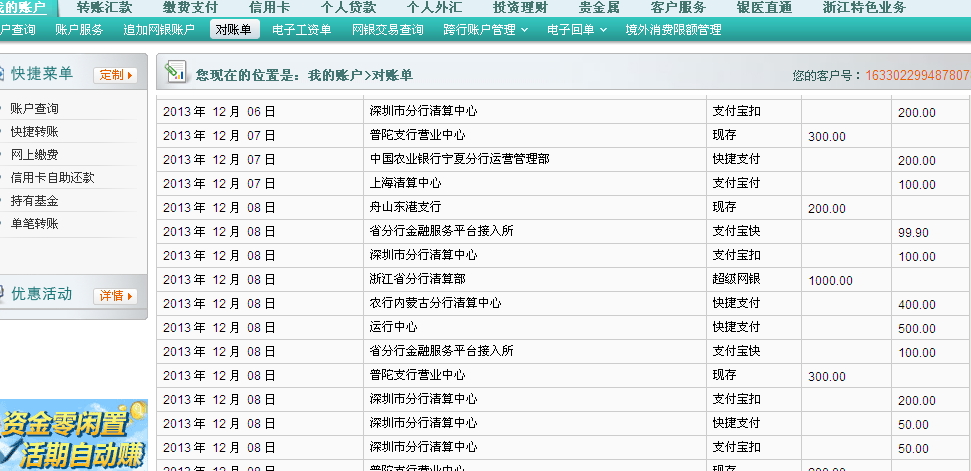
Task: Click the statement page icon beside the breadcrumb
Action: click(176, 73)
